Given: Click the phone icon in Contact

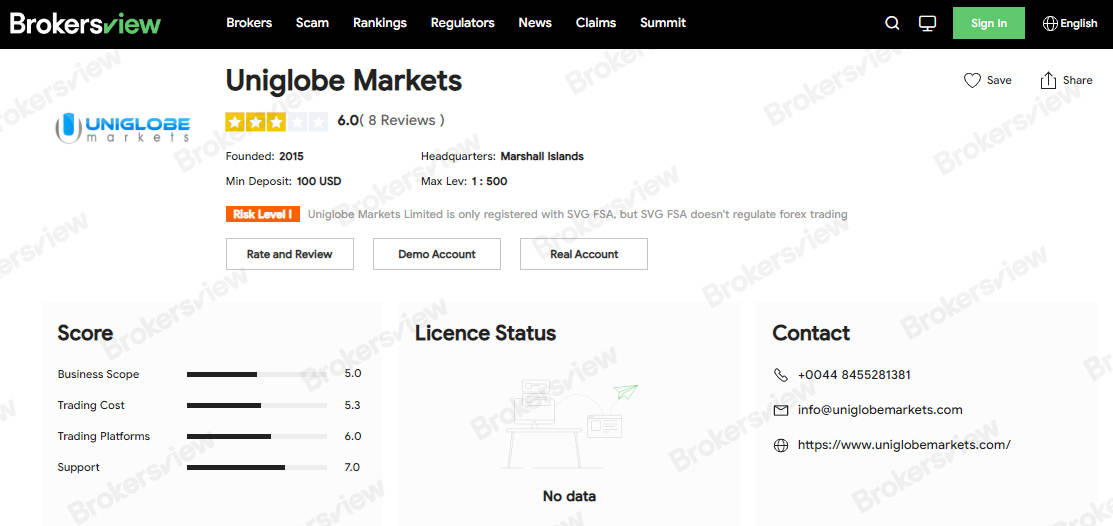Looking at the screenshot, I should tap(781, 375).
